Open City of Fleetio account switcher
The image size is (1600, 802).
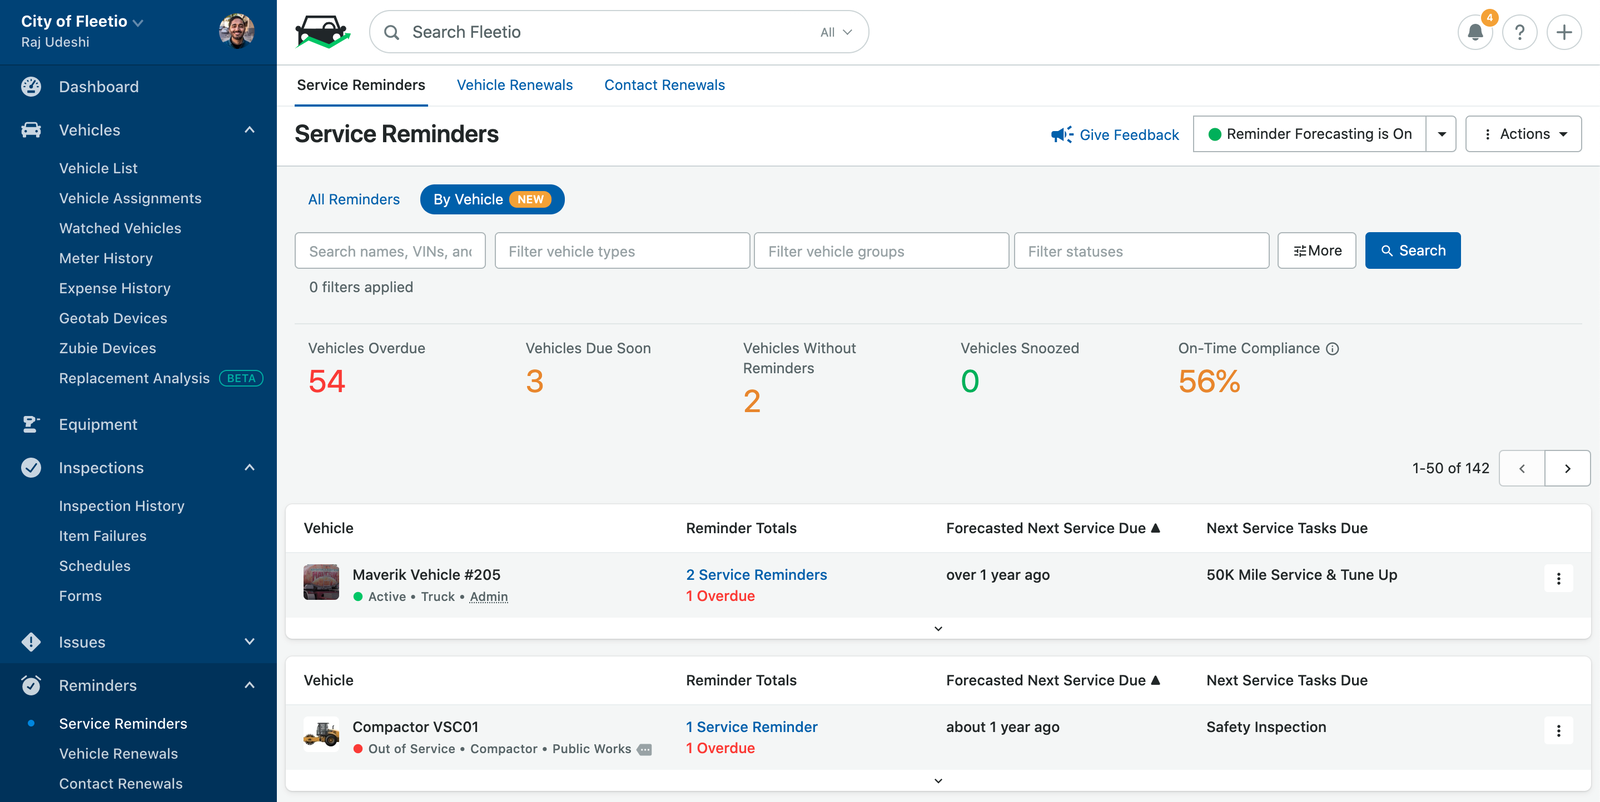(x=82, y=21)
